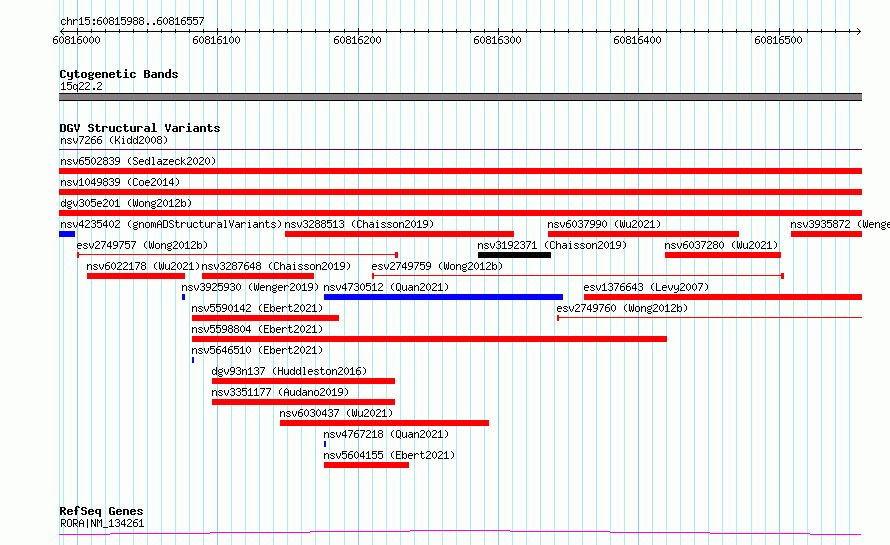The height and width of the screenshot is (545, 890).
Task: Click the nsv7266 (Kidd2008) variant label
Action: pyautogui.click(x=114, y=140)
